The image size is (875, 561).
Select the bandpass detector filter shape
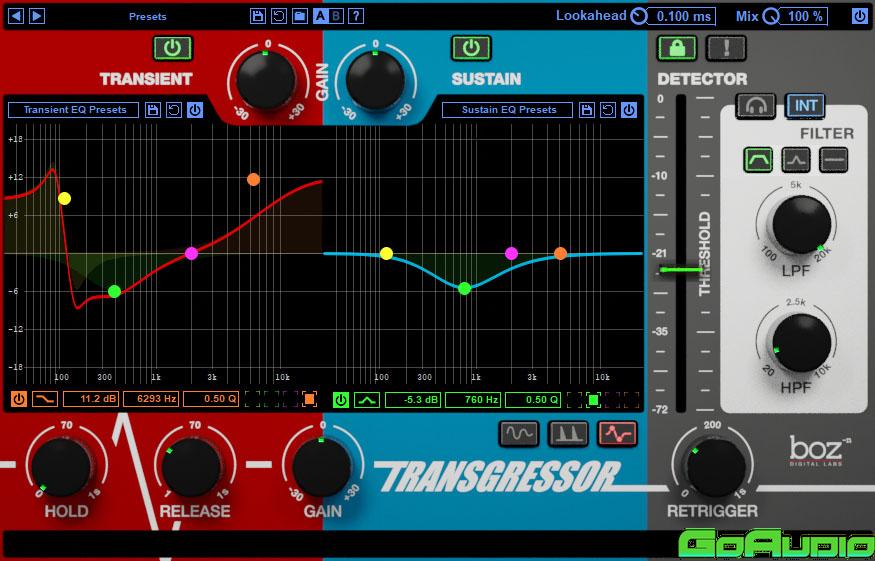coord(758,160)
